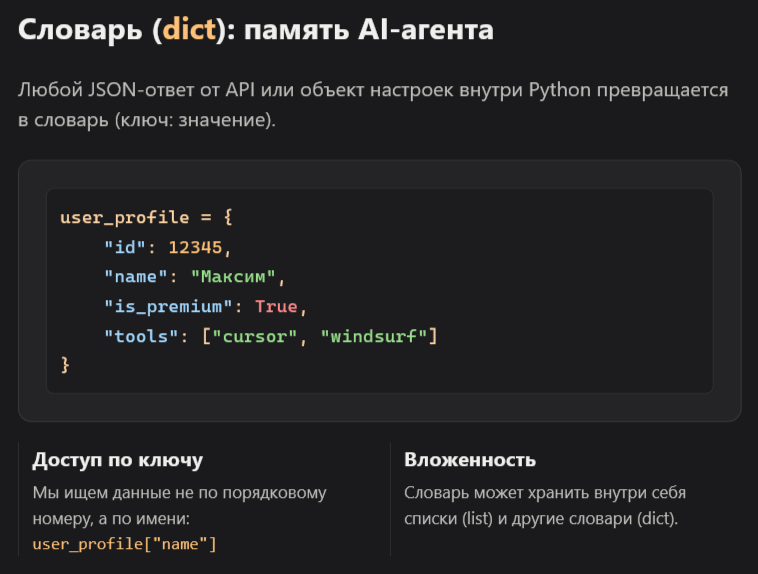Viewport: 758px width, 574px height.
Task: Click the orange word "dict" in the heading
Action: click(x=189, y=29)
